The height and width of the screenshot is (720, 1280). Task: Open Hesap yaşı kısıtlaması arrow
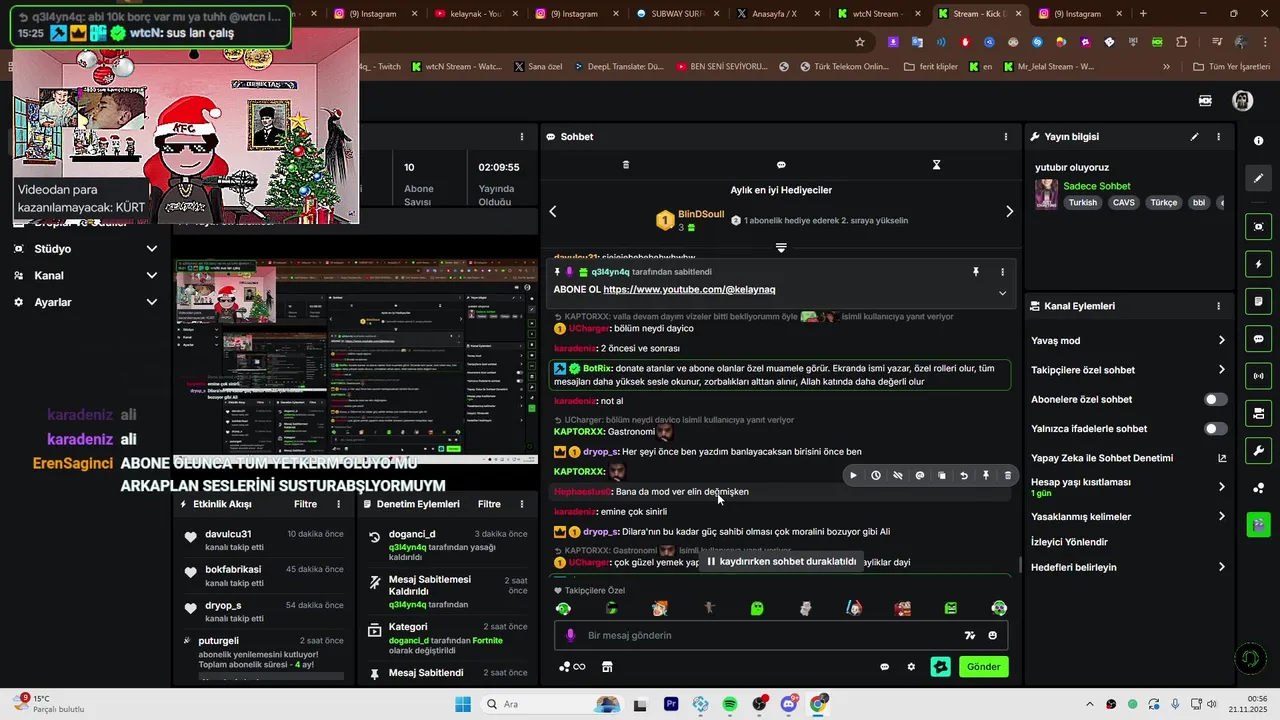1221,487
